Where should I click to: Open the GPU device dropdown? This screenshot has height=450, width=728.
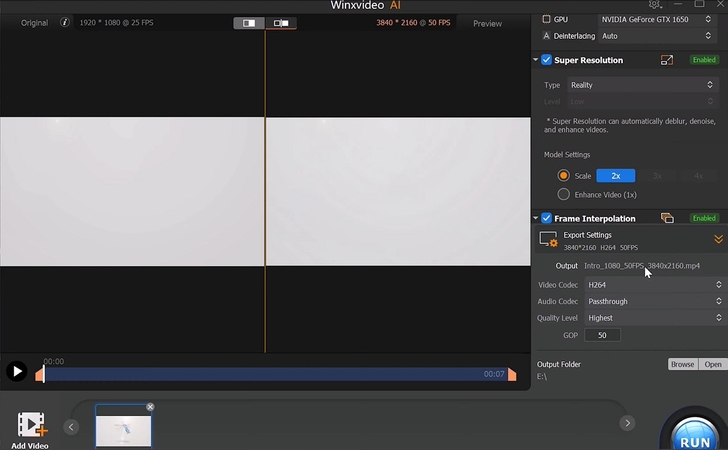point(656,19)
